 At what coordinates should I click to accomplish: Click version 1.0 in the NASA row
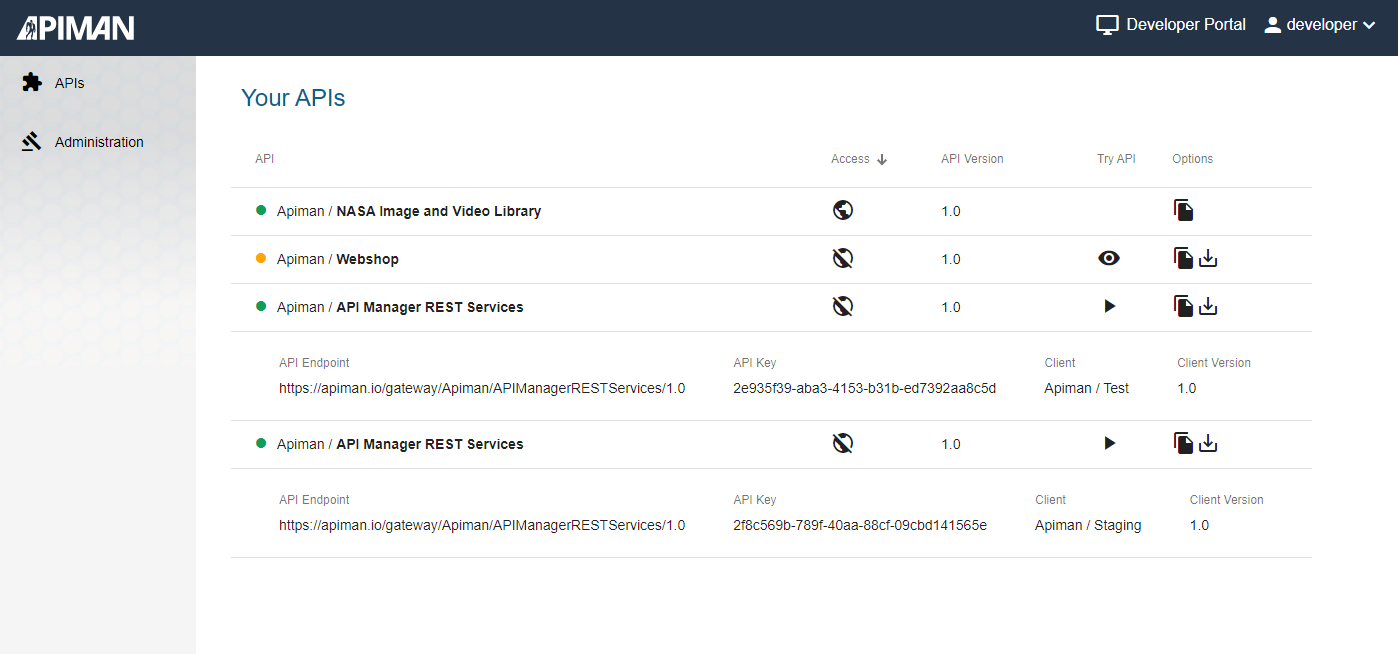pos(951,211)
